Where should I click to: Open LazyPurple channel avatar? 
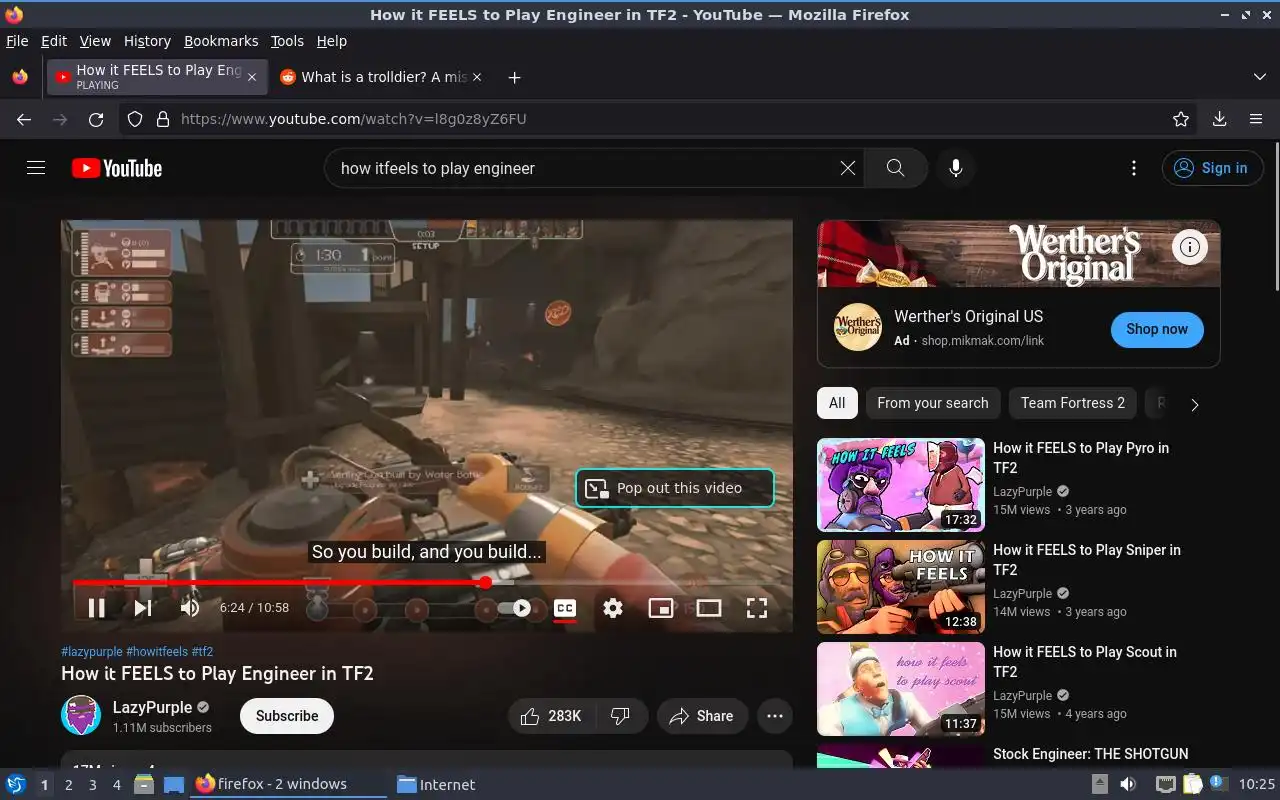81,716
